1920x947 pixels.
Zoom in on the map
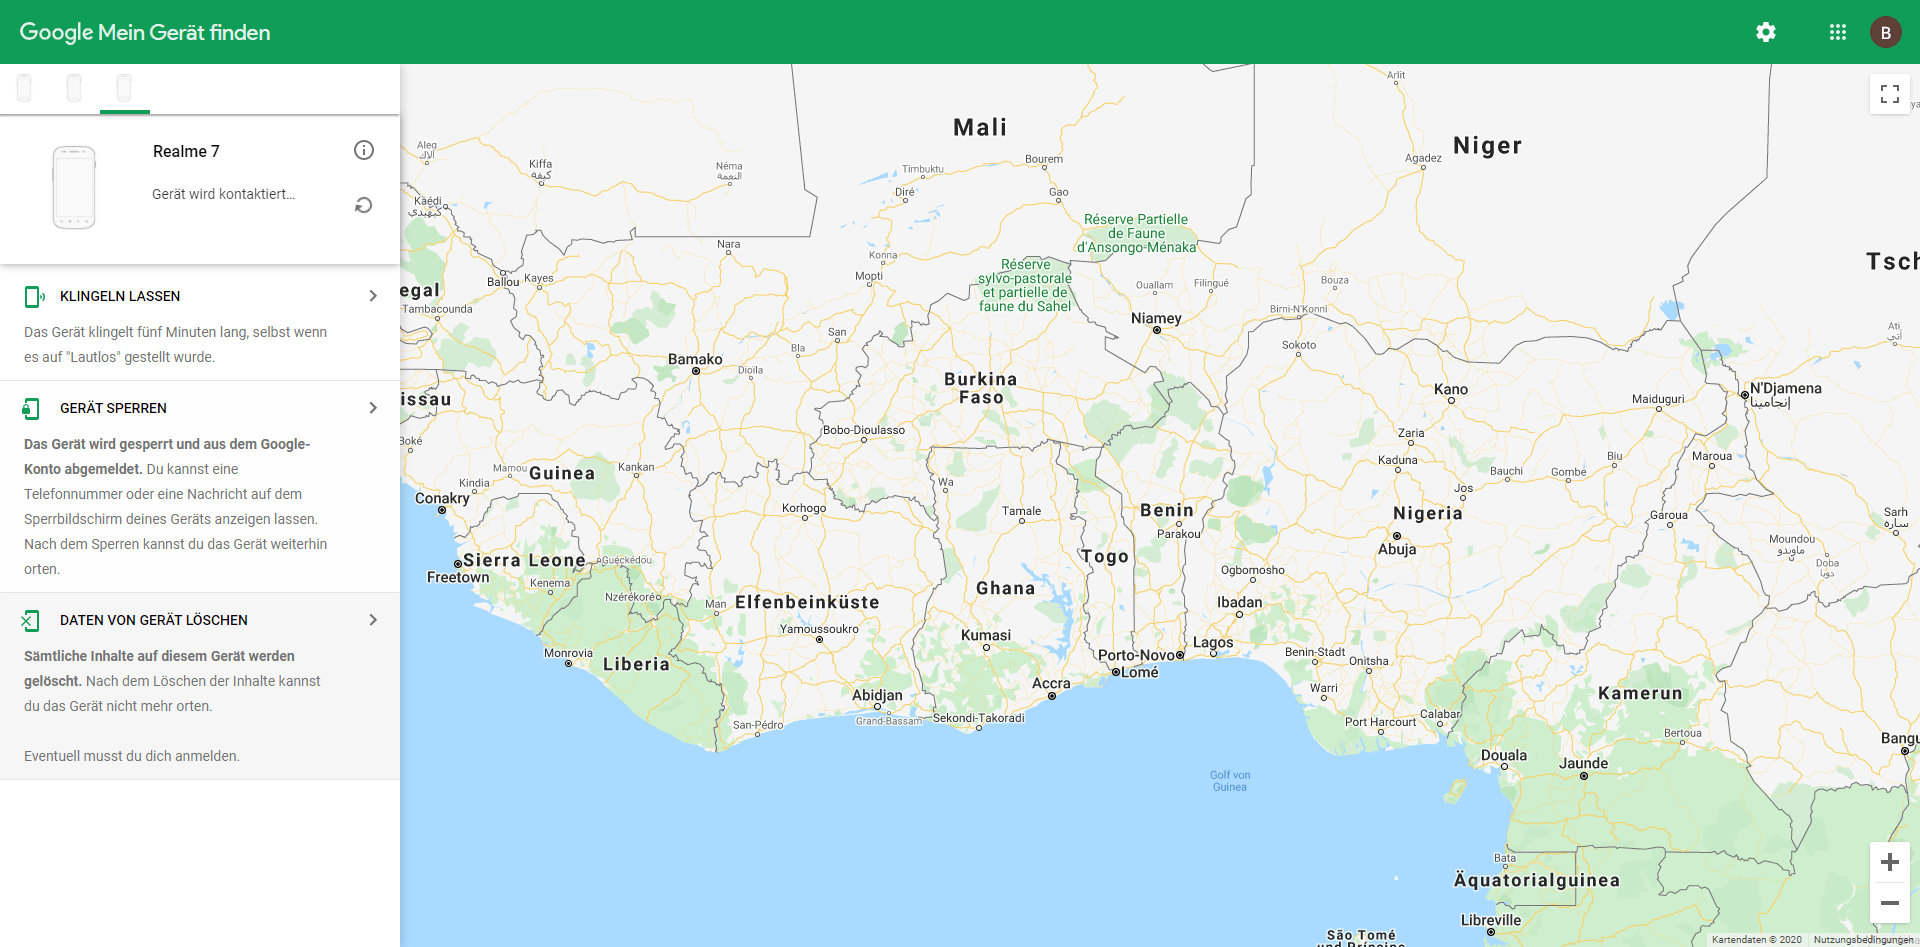pos(1890,862)
